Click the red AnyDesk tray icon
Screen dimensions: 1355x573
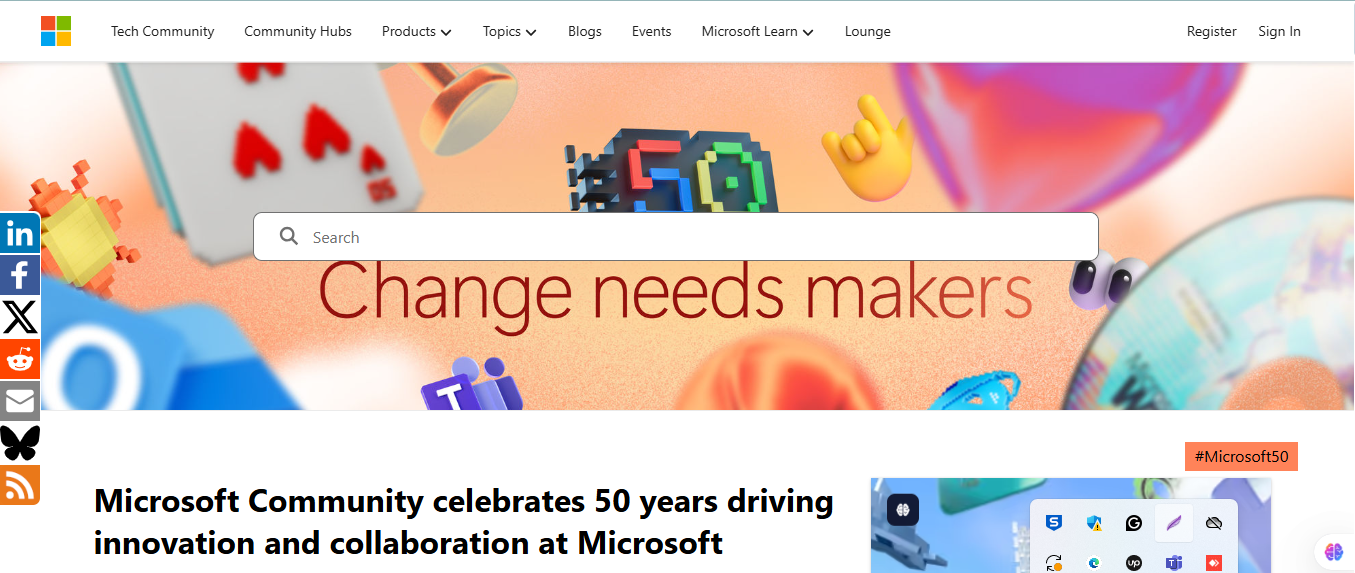tap(1214, 563)
